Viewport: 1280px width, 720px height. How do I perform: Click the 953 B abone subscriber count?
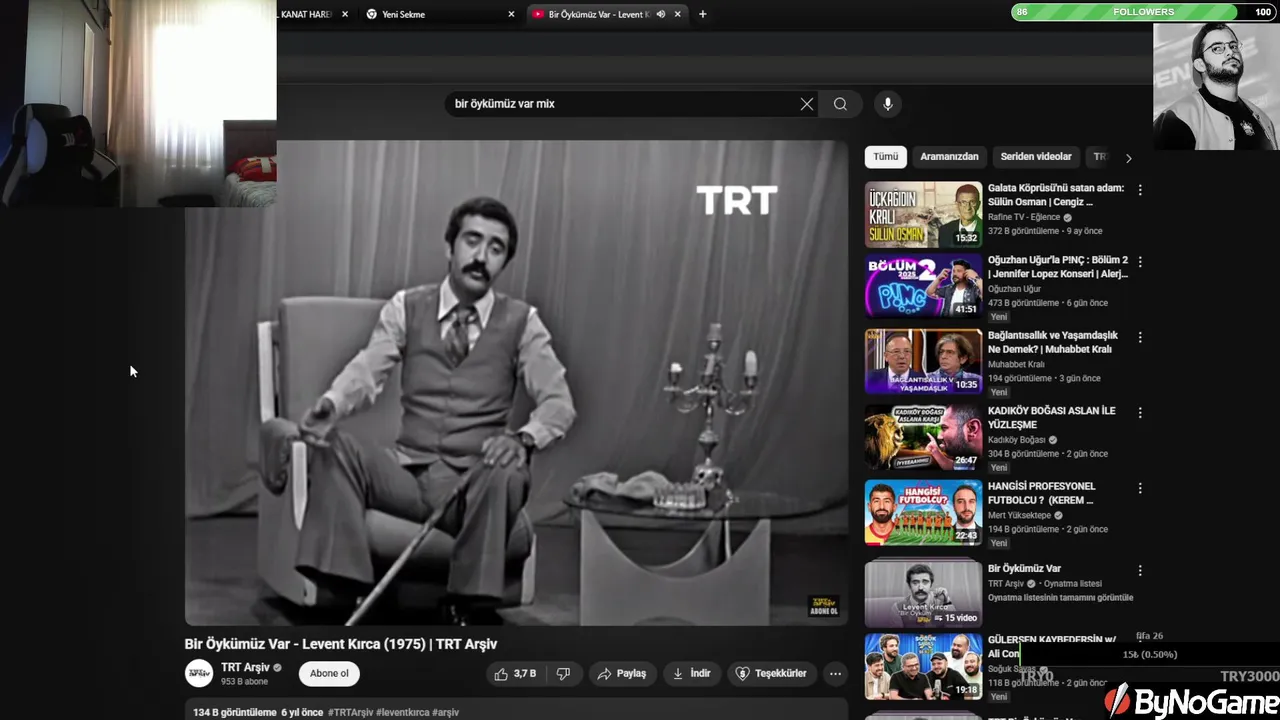(x=244, y=682)
